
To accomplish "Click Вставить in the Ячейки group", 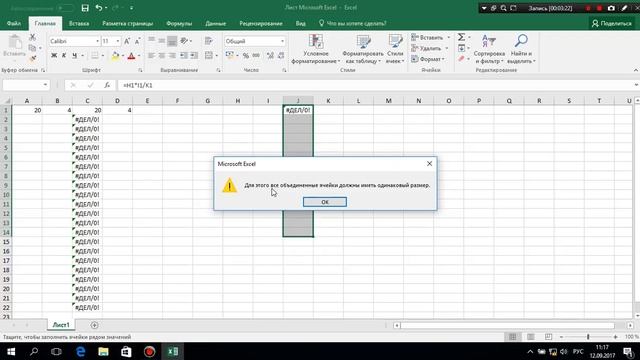I will click(x=427, y=38).
